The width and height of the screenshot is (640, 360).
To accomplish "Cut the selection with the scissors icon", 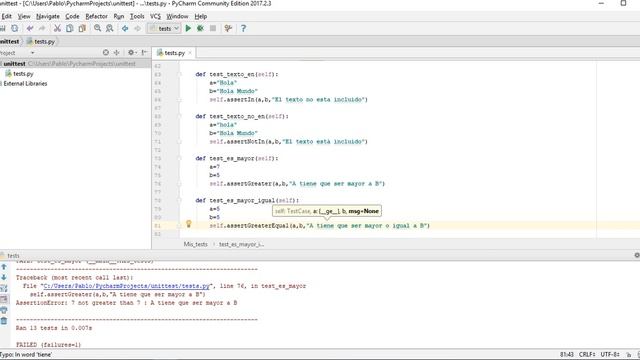I will (x=57, y=29).
